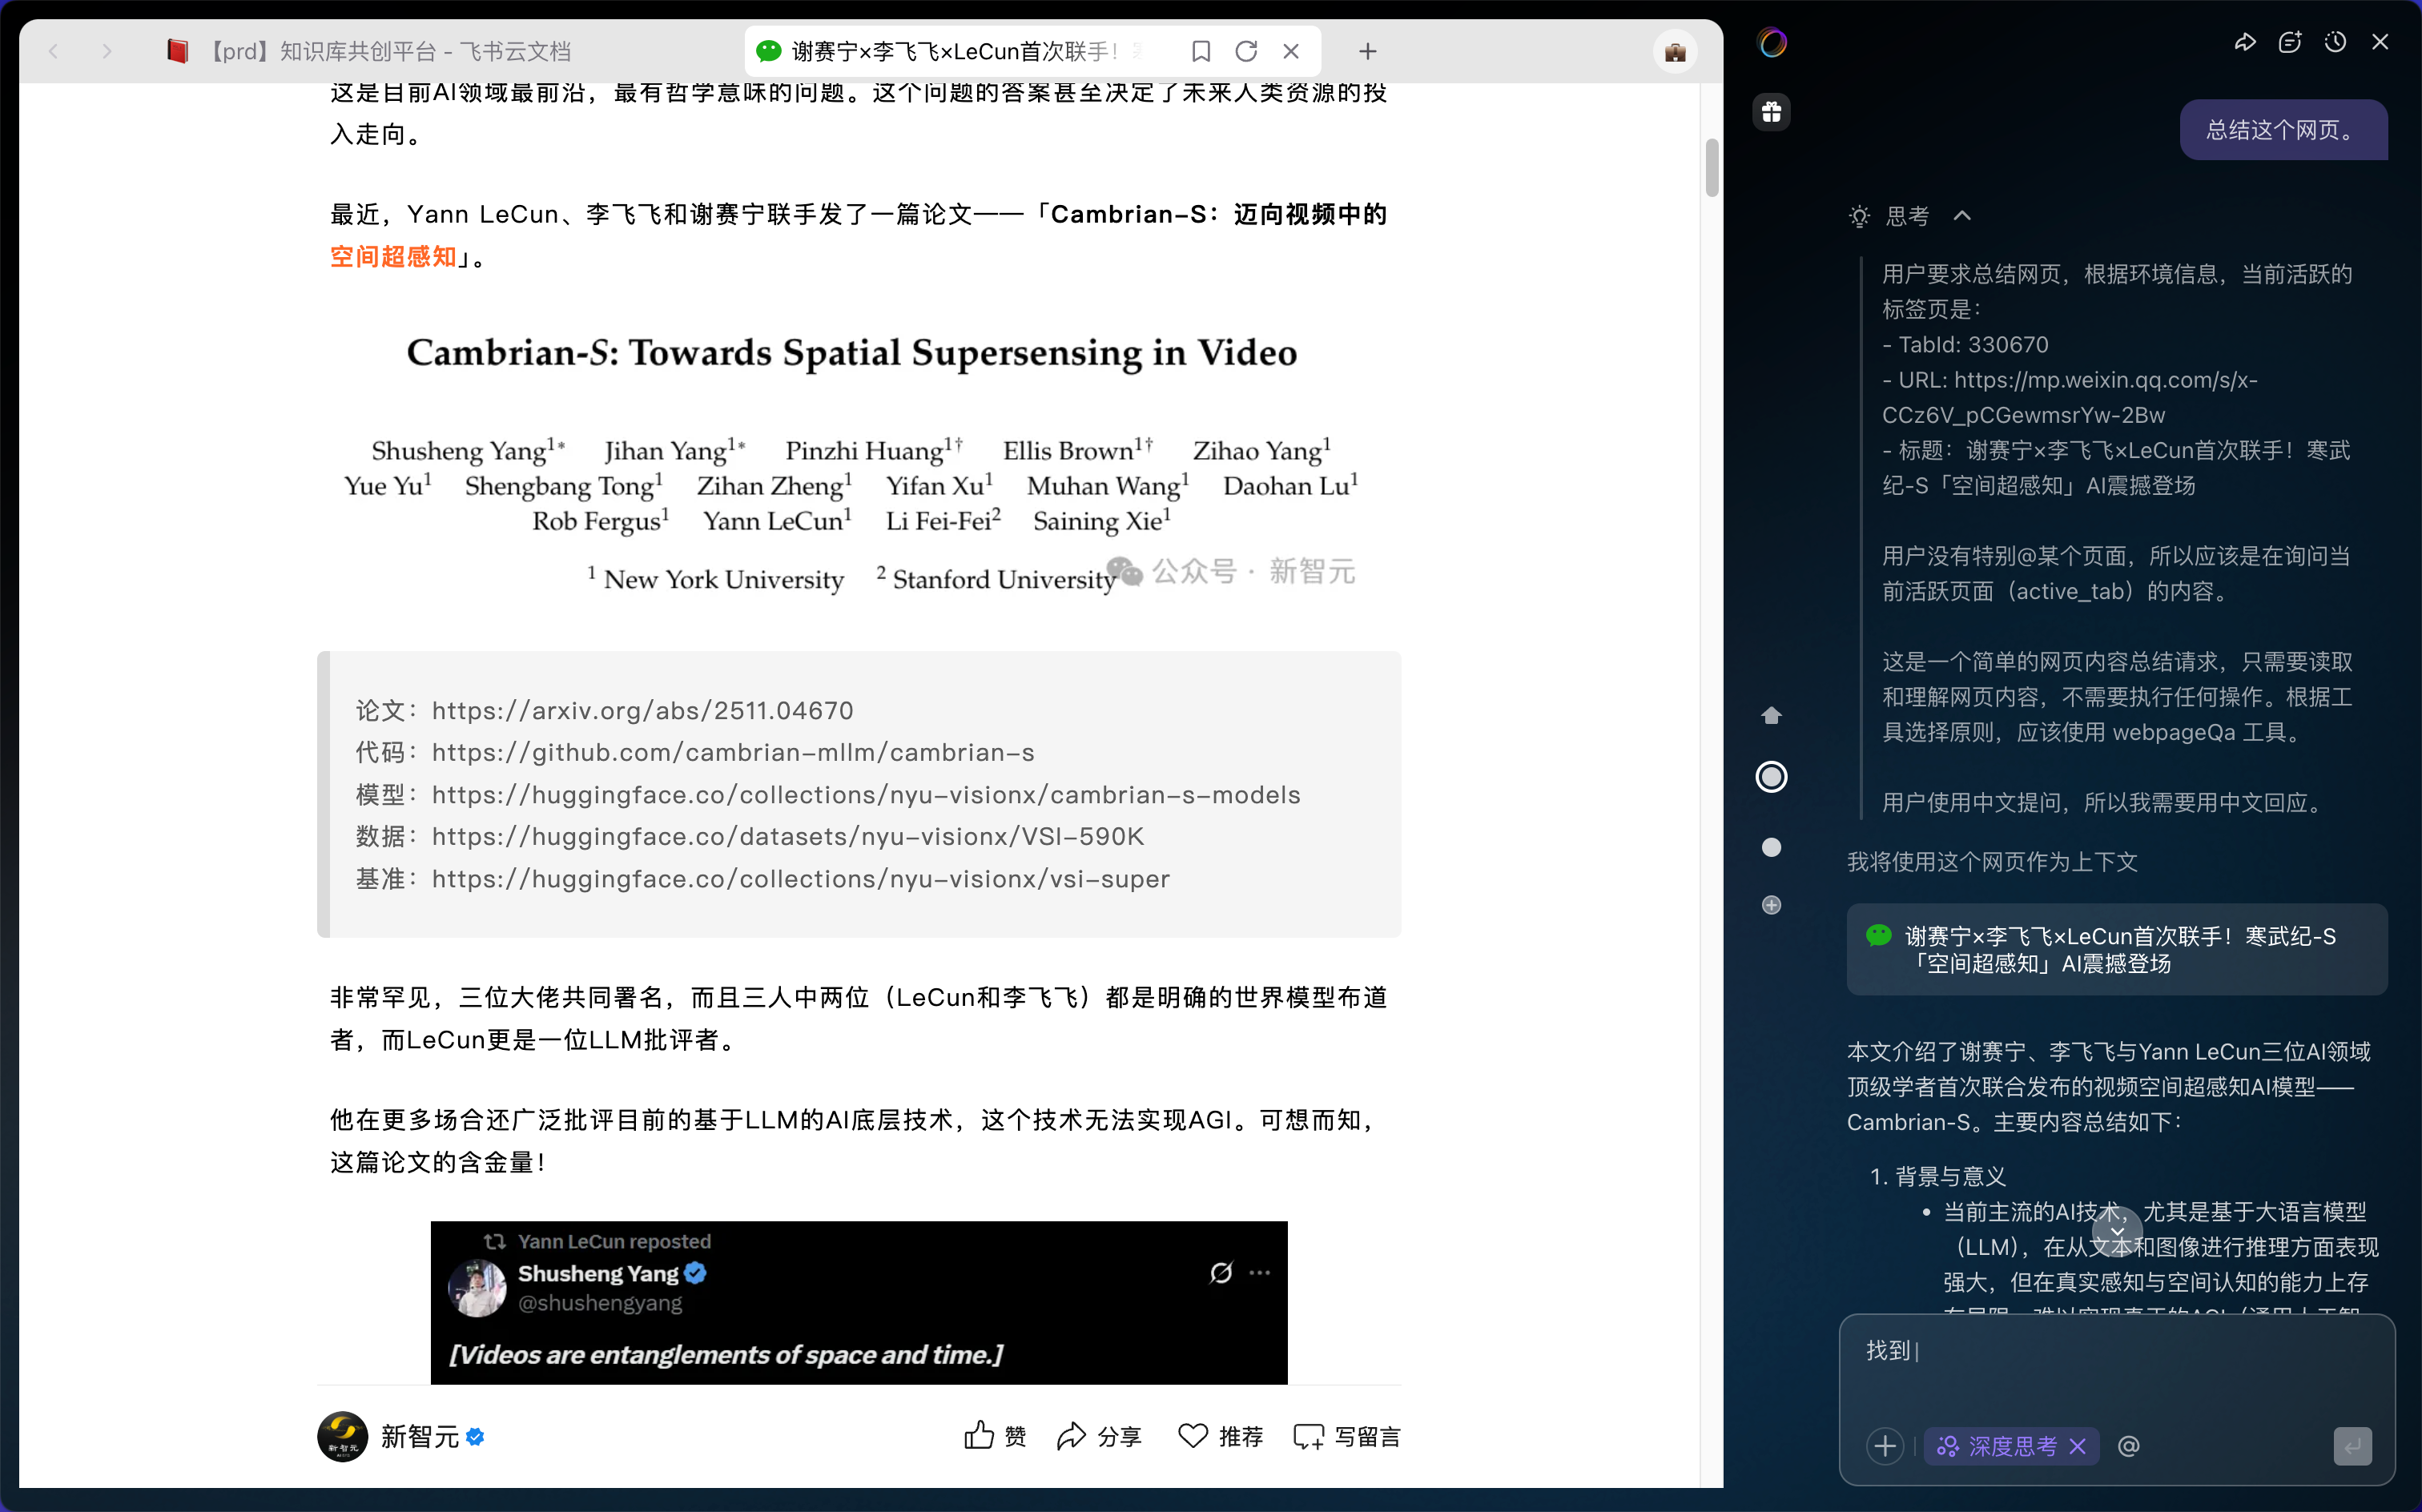Screen dimensions: 2422x1512
Task: Start a new chat conversation
Action: click(x=2290, y=42)
